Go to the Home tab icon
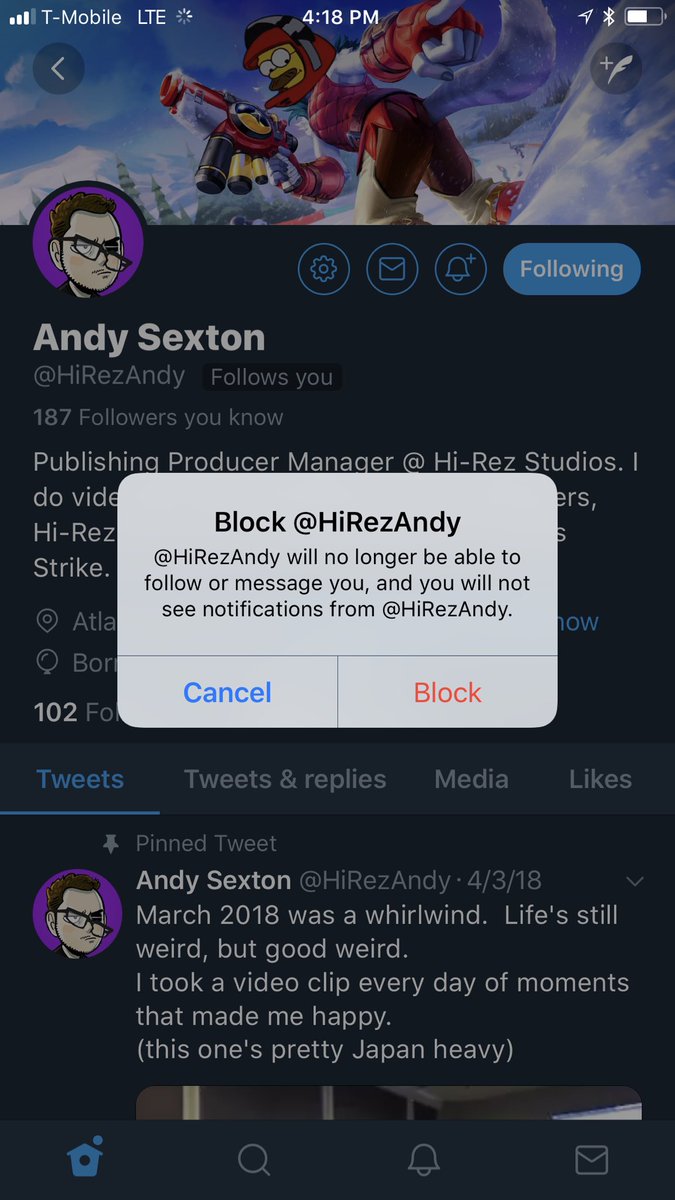Viewport: 675px width, 1200px height. pyautogui.click(x=84, y=1159)
